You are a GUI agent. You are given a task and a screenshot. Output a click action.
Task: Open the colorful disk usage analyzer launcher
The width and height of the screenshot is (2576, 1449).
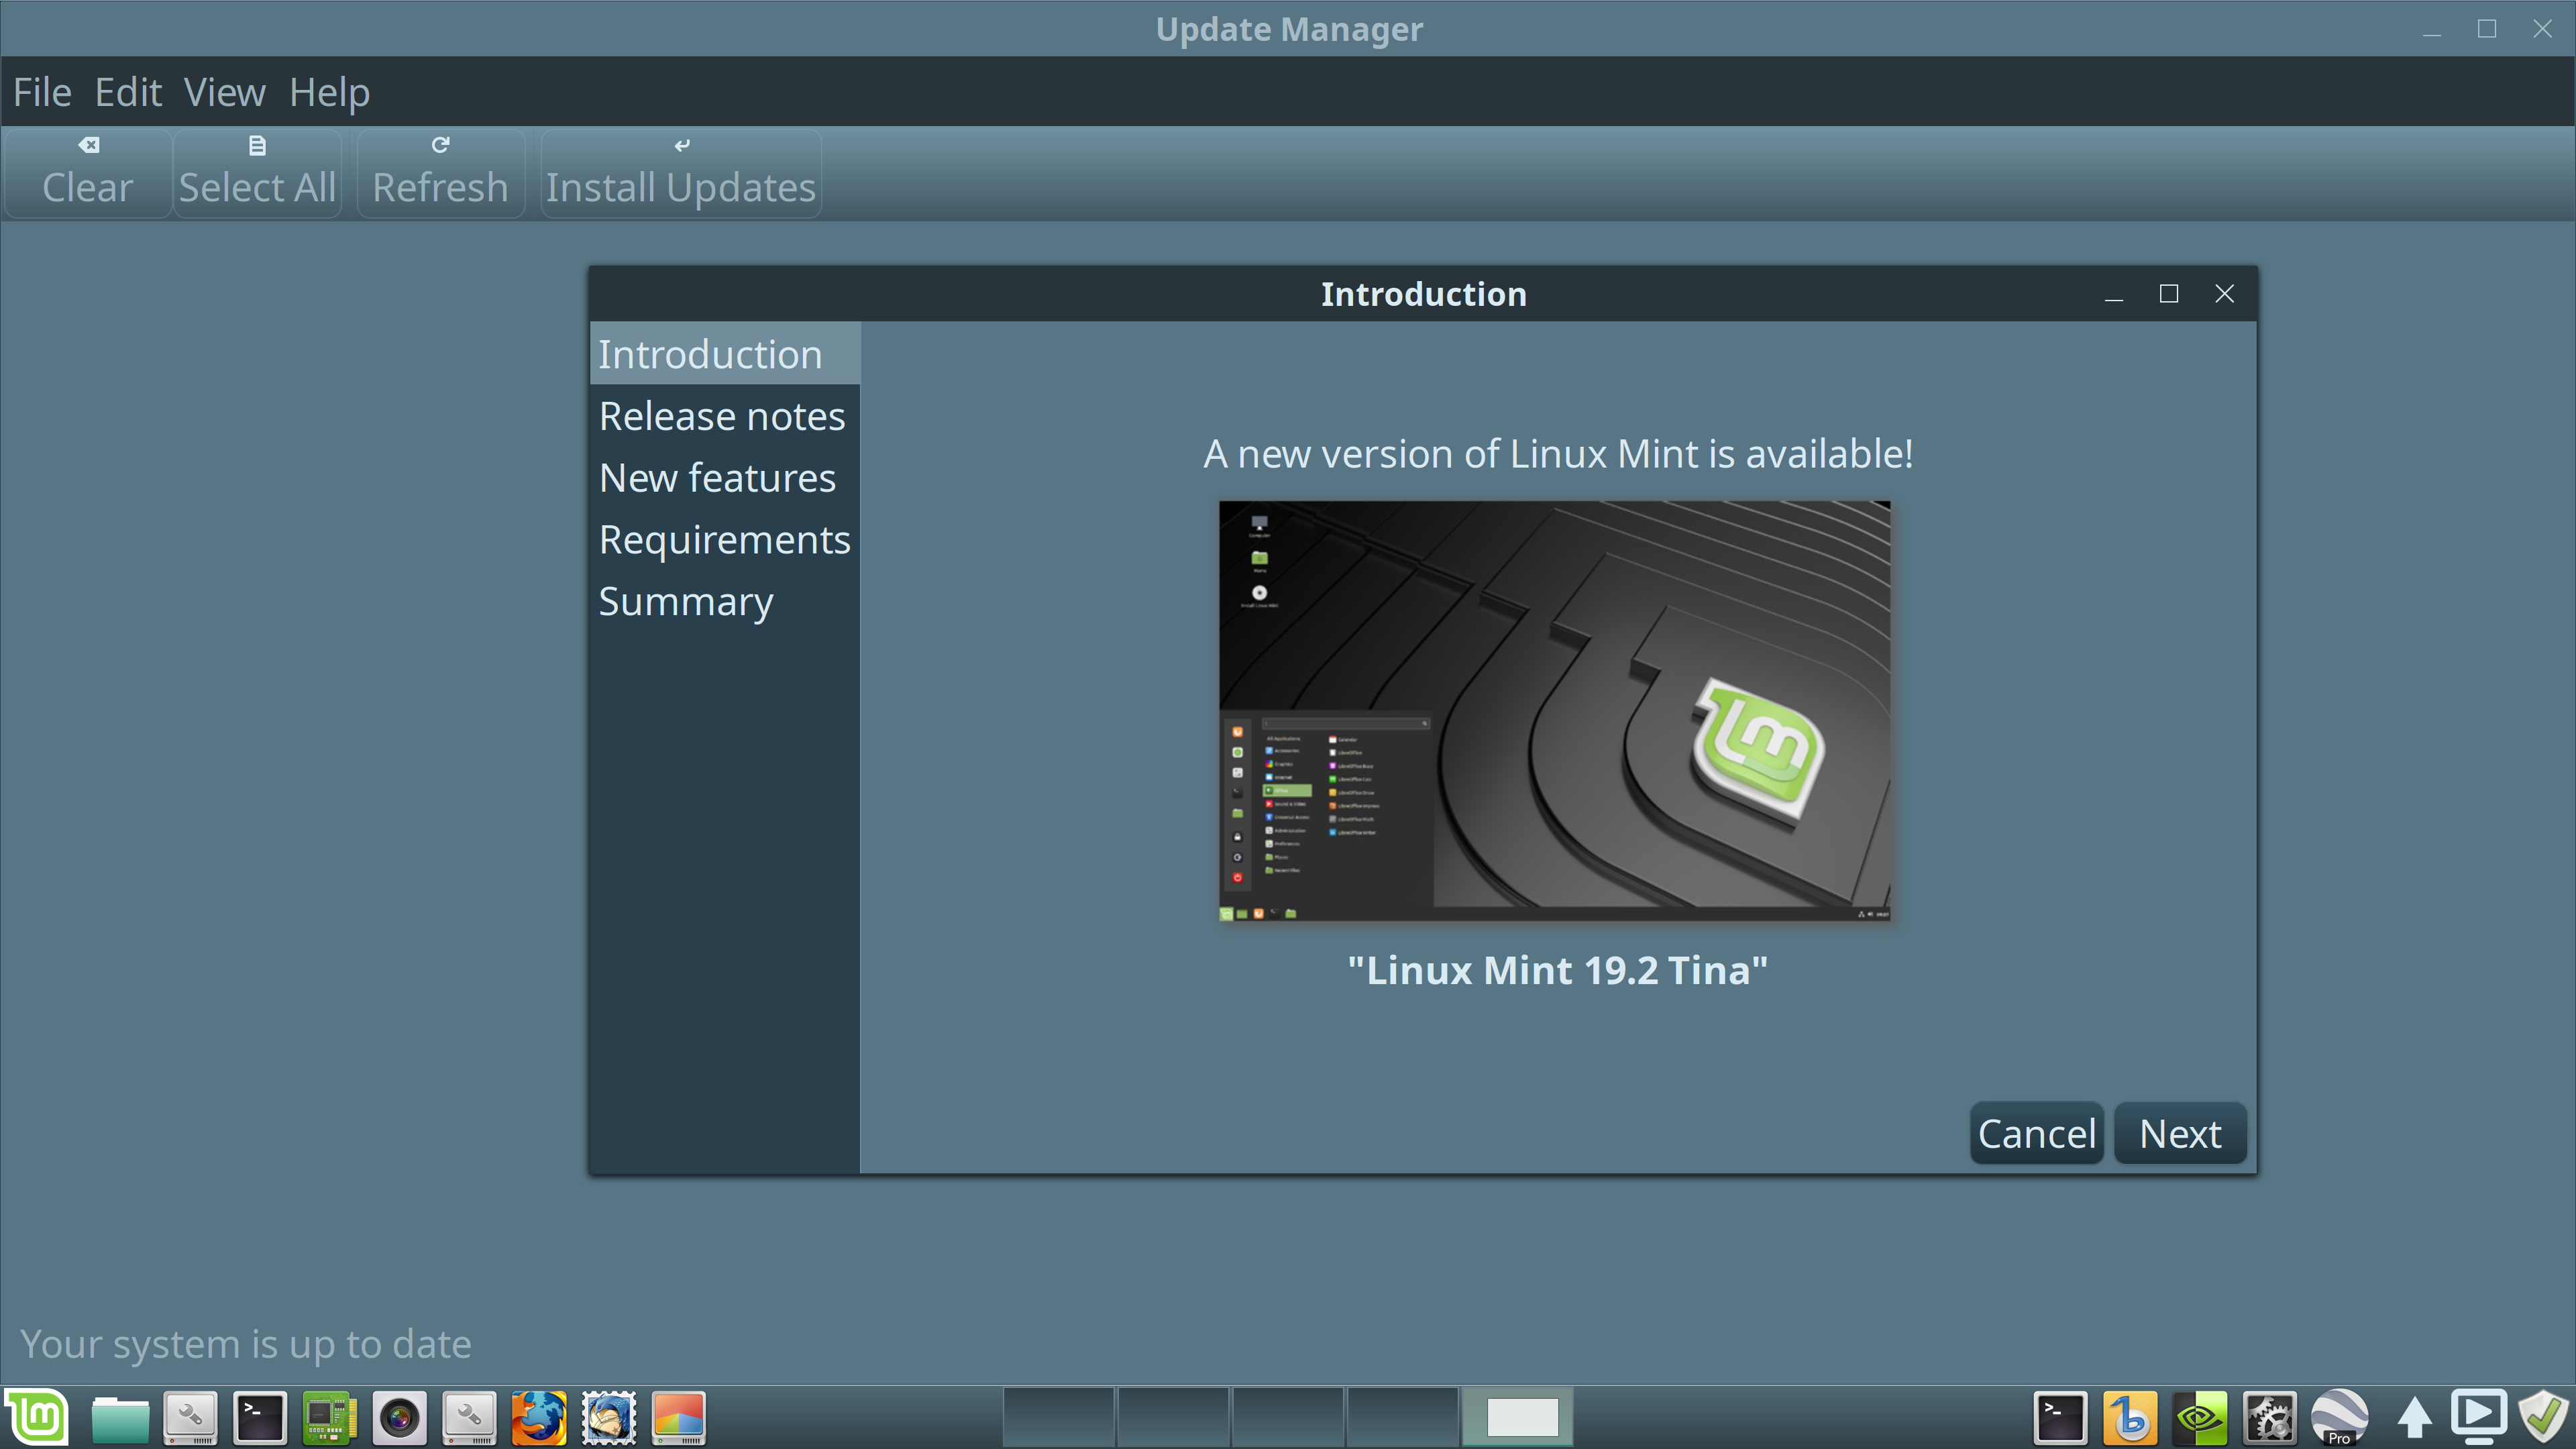(x=679, y=1417)
